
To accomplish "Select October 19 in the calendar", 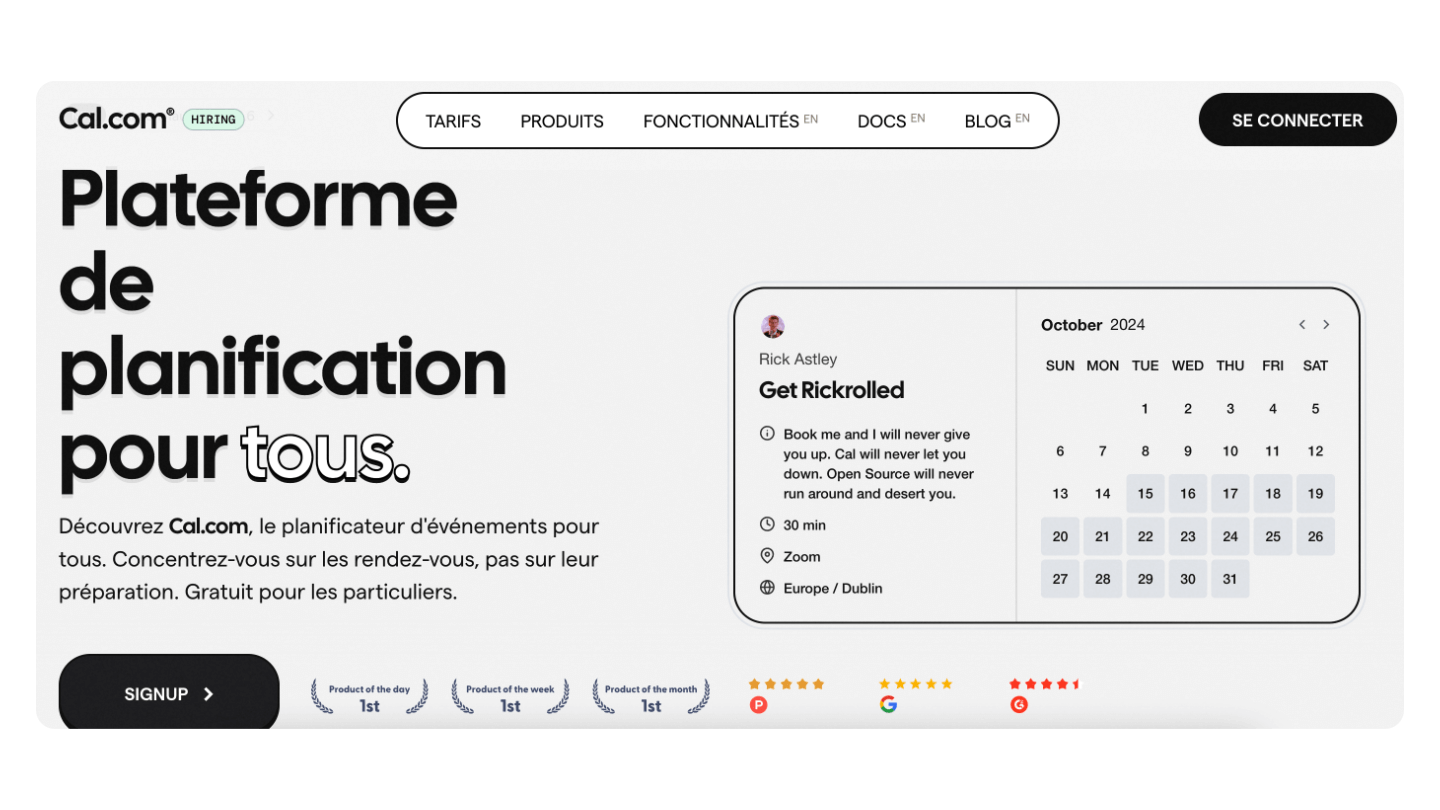I will pyautogui.click(x=1315, y=493).
